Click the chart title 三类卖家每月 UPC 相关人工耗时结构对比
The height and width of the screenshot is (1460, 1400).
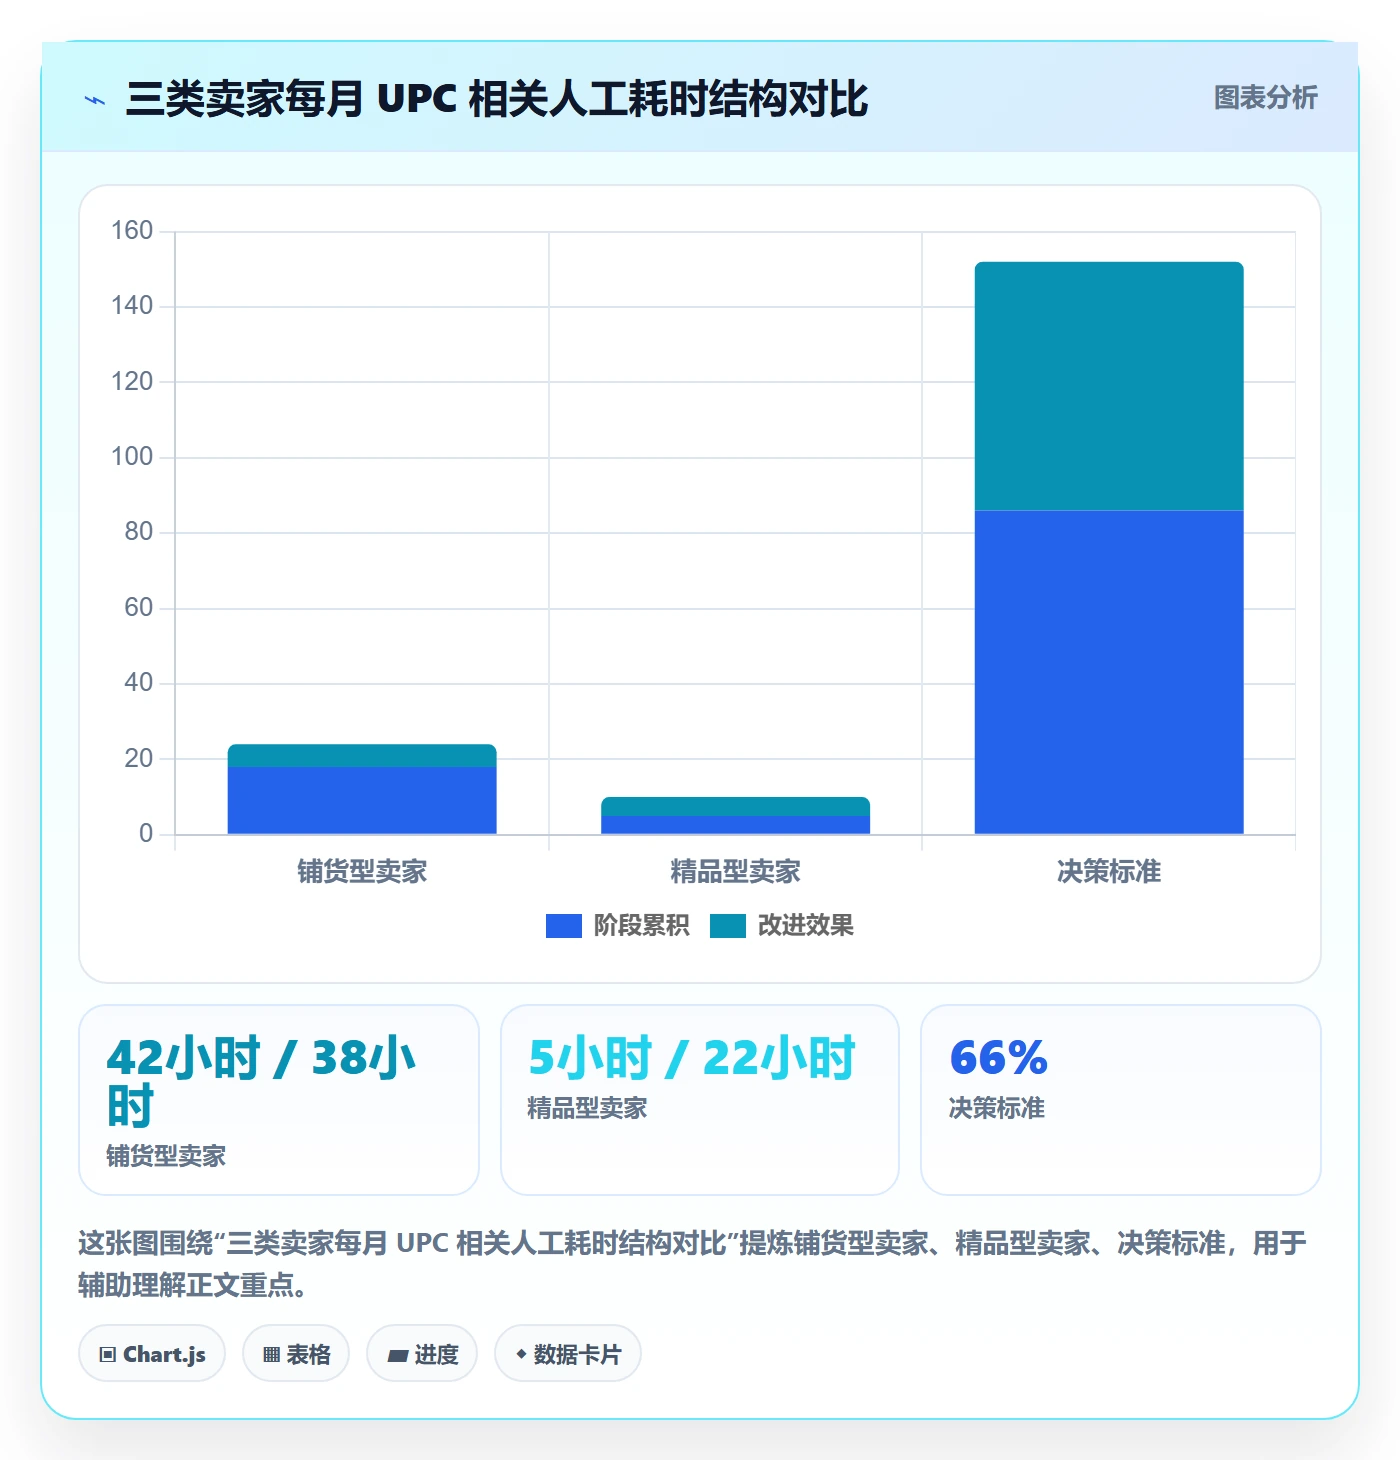[497, 99]
